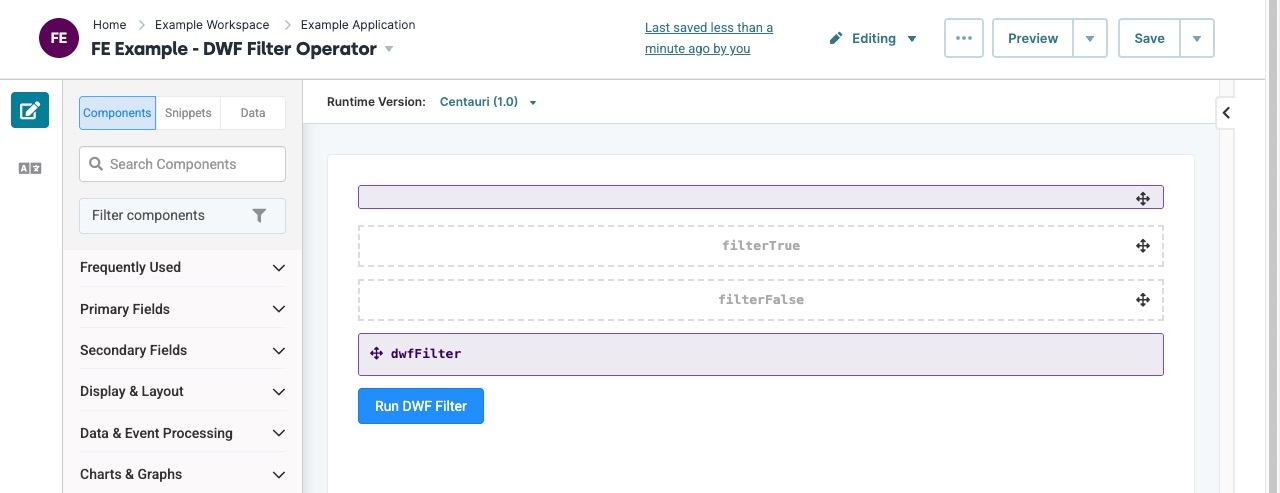The width and height of the screenshot is (1280, 493).
Task: Click the Search Components input field
Action: click(x=182, y=164)
